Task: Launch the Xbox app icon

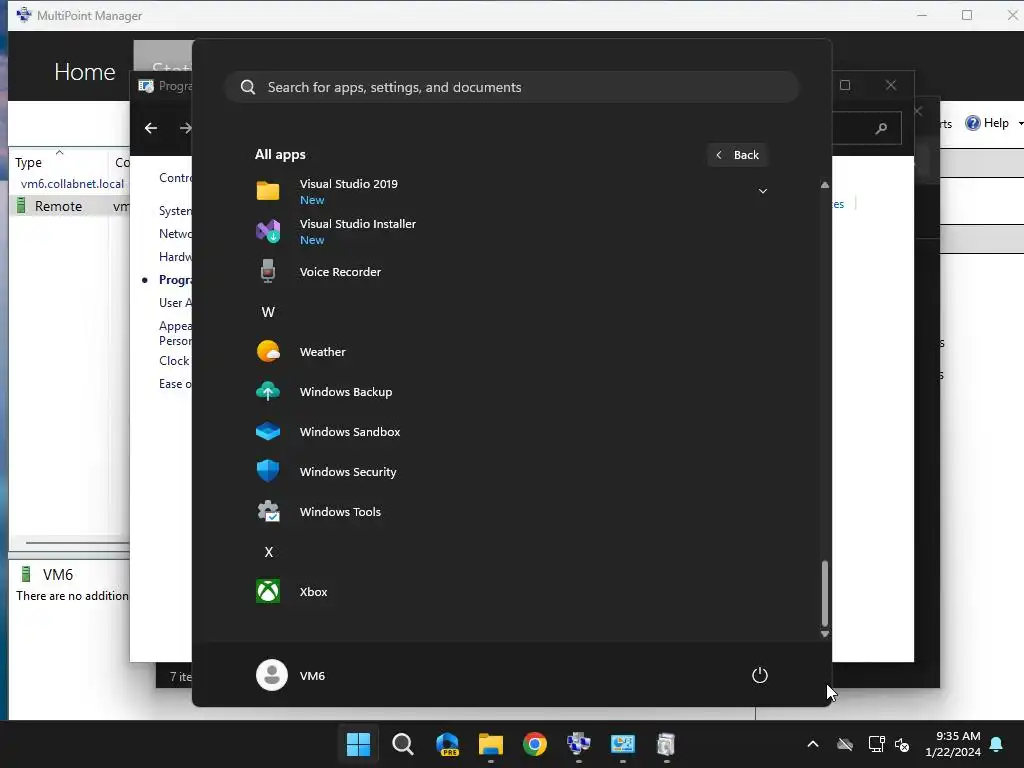Action: click(268, 592)
